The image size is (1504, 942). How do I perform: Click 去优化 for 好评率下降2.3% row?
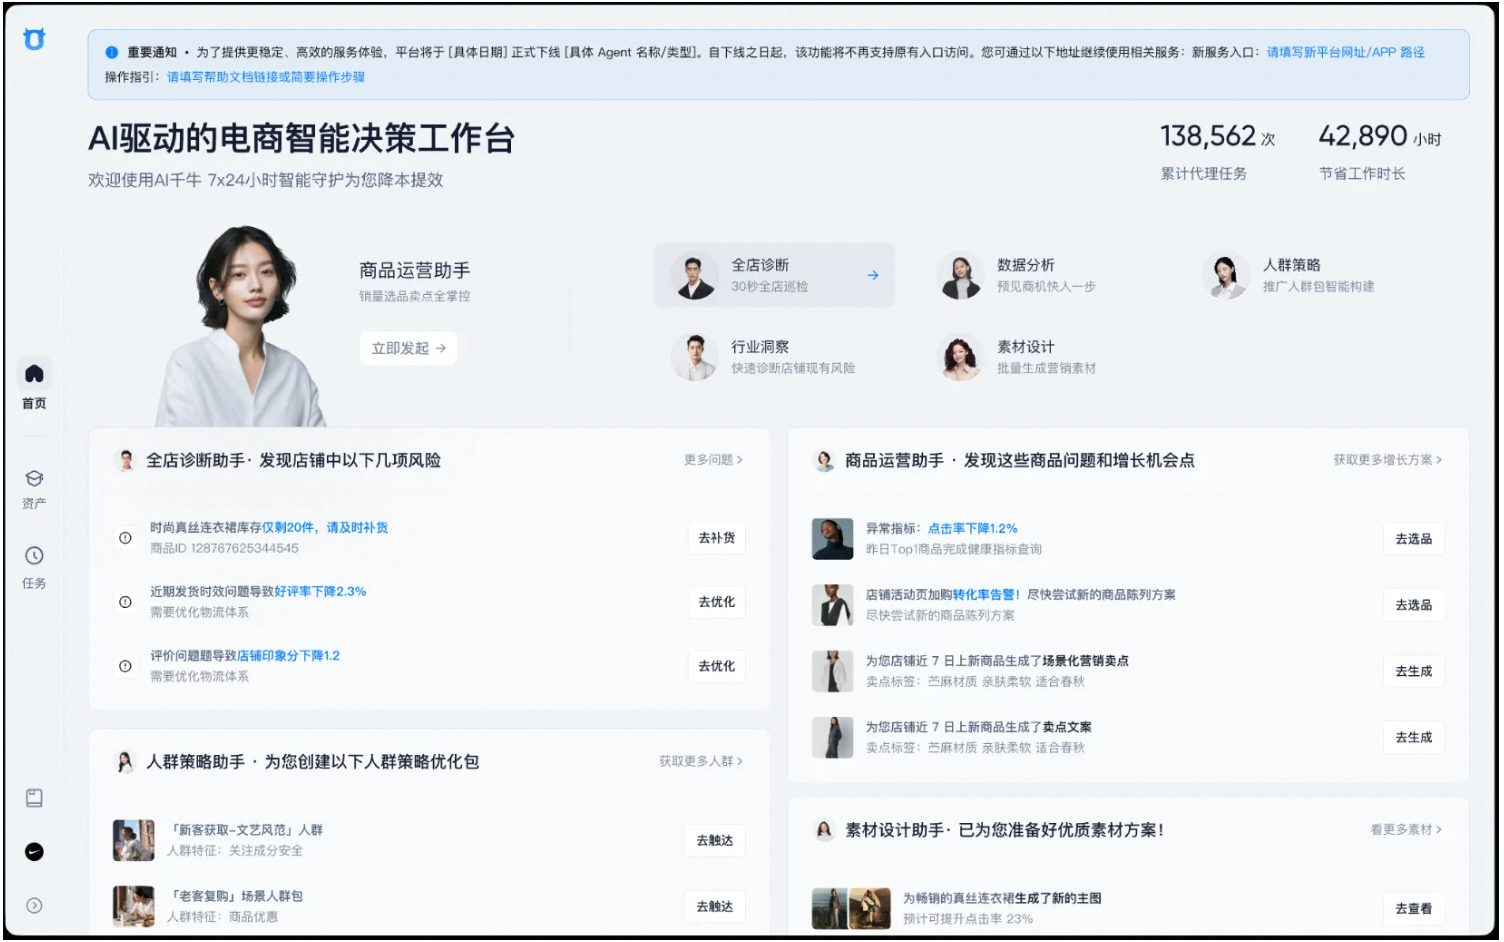716,602
